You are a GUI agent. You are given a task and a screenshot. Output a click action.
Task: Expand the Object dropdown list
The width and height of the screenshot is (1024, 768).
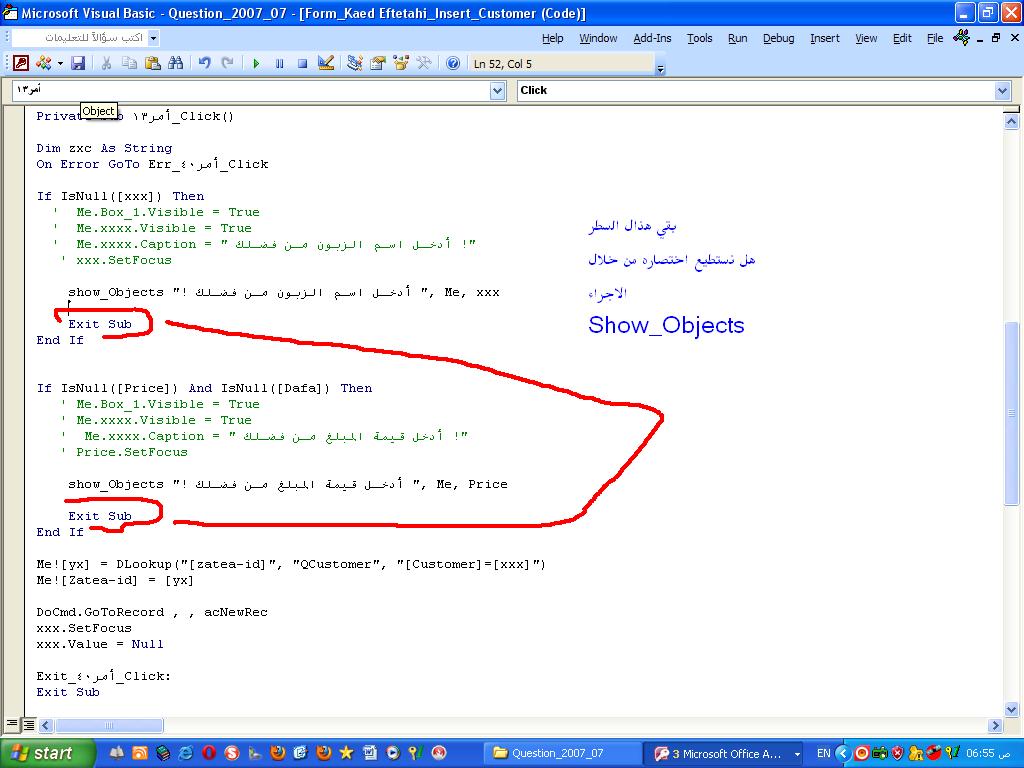pyautogui.click(x=498, y=91)
